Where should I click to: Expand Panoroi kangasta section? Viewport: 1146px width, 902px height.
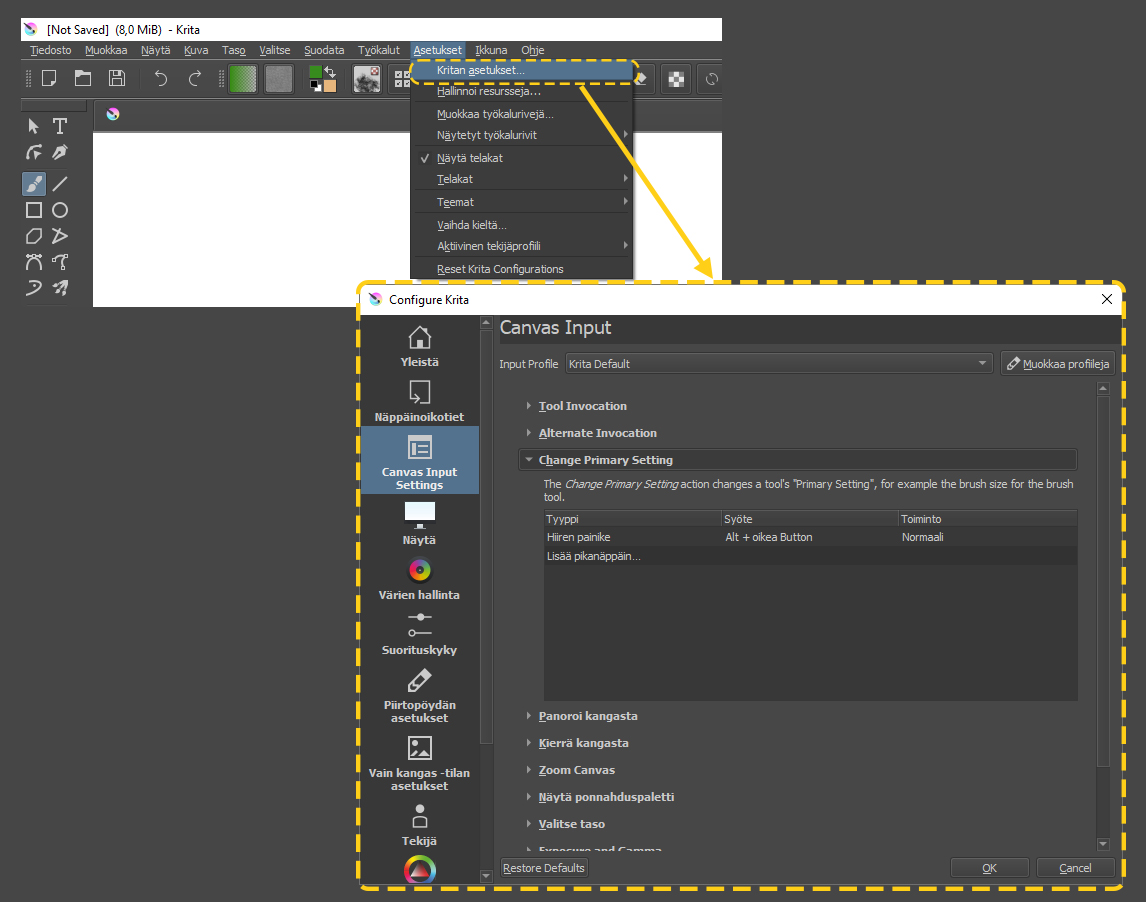click(588, 716)
